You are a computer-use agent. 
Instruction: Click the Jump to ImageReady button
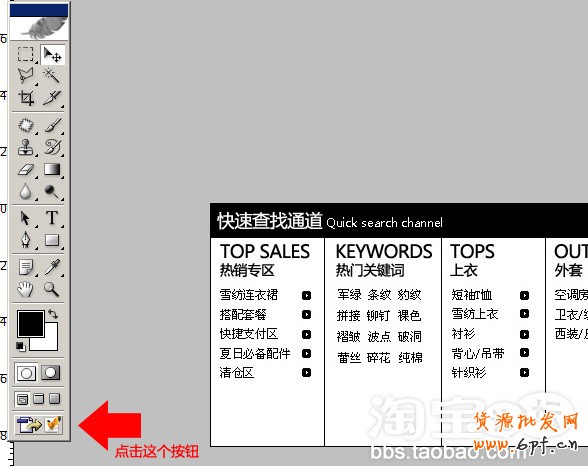(x=38, y=424)
